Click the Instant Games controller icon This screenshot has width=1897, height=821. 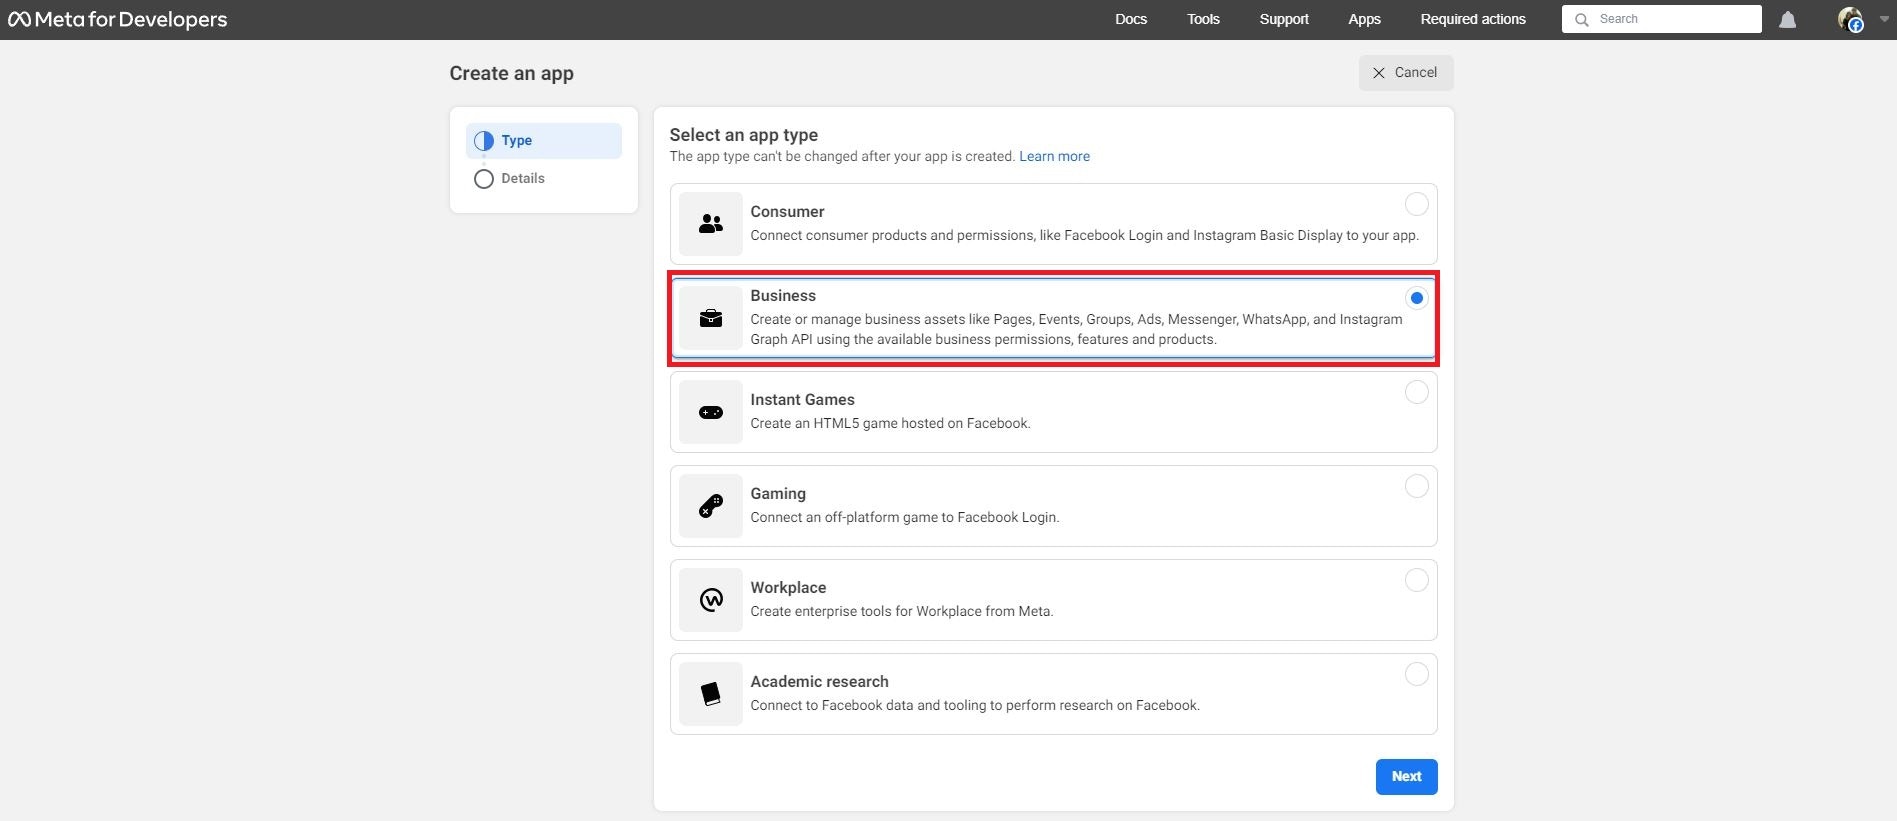click(x=711, y=412)
